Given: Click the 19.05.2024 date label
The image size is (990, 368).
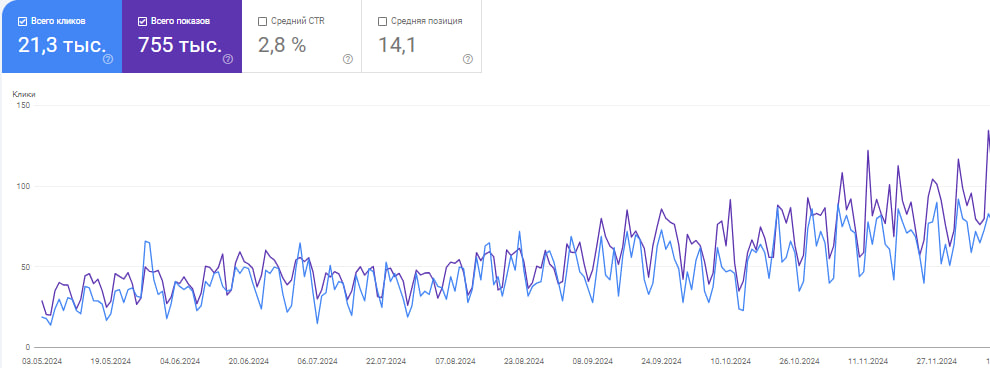Looking at the screenshot, I should (x=110, y=362).
